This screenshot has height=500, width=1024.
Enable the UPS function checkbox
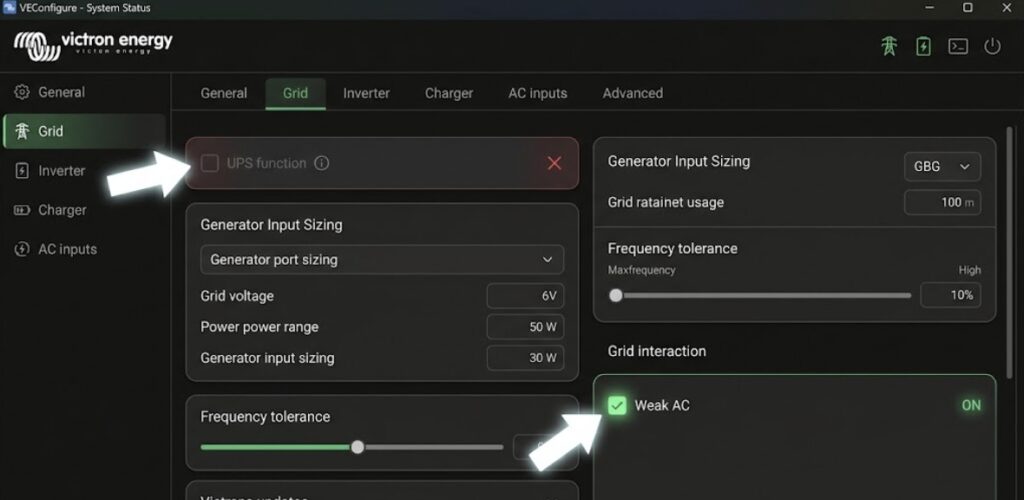[210, 163]
